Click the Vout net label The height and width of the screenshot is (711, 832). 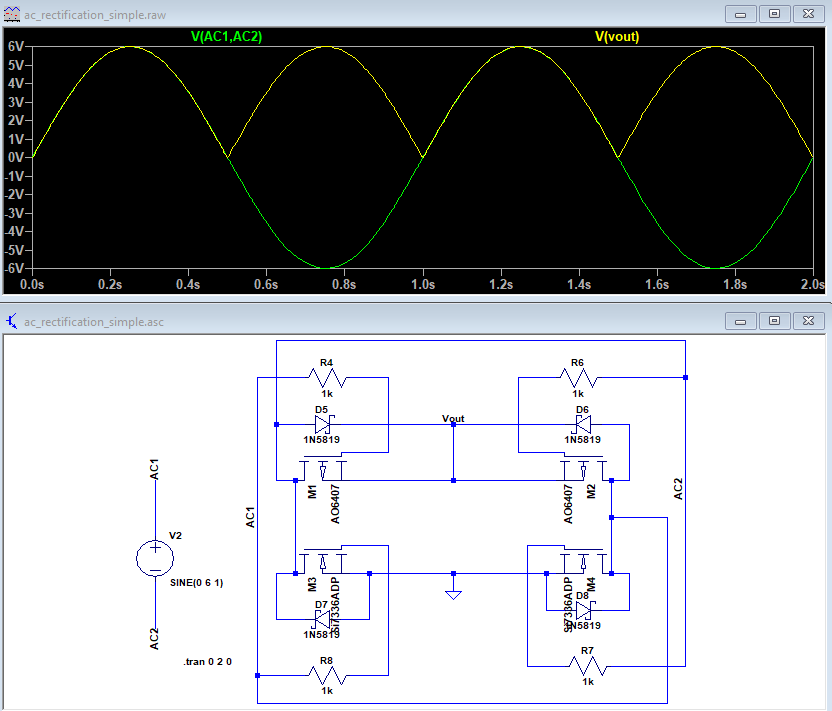(453, 419)
